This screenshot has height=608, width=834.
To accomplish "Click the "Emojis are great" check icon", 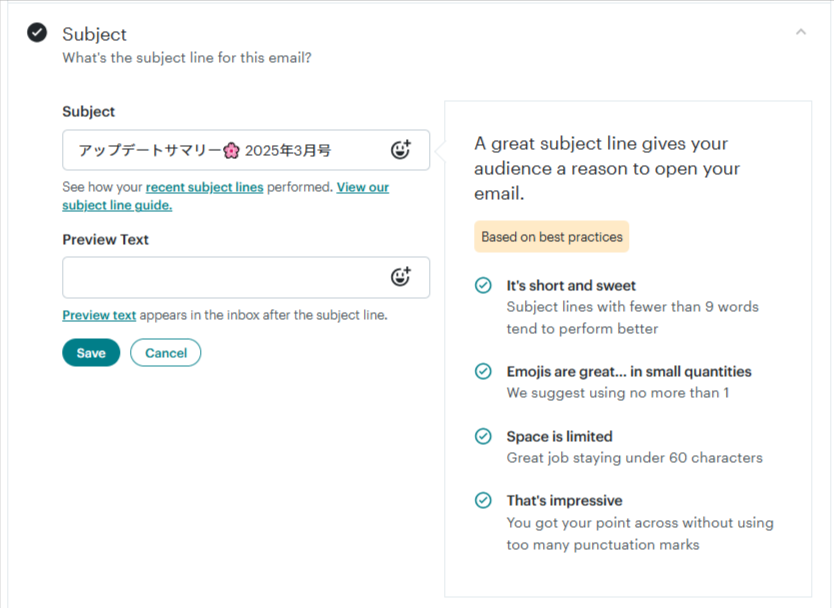I will click(x=483, y=372).
